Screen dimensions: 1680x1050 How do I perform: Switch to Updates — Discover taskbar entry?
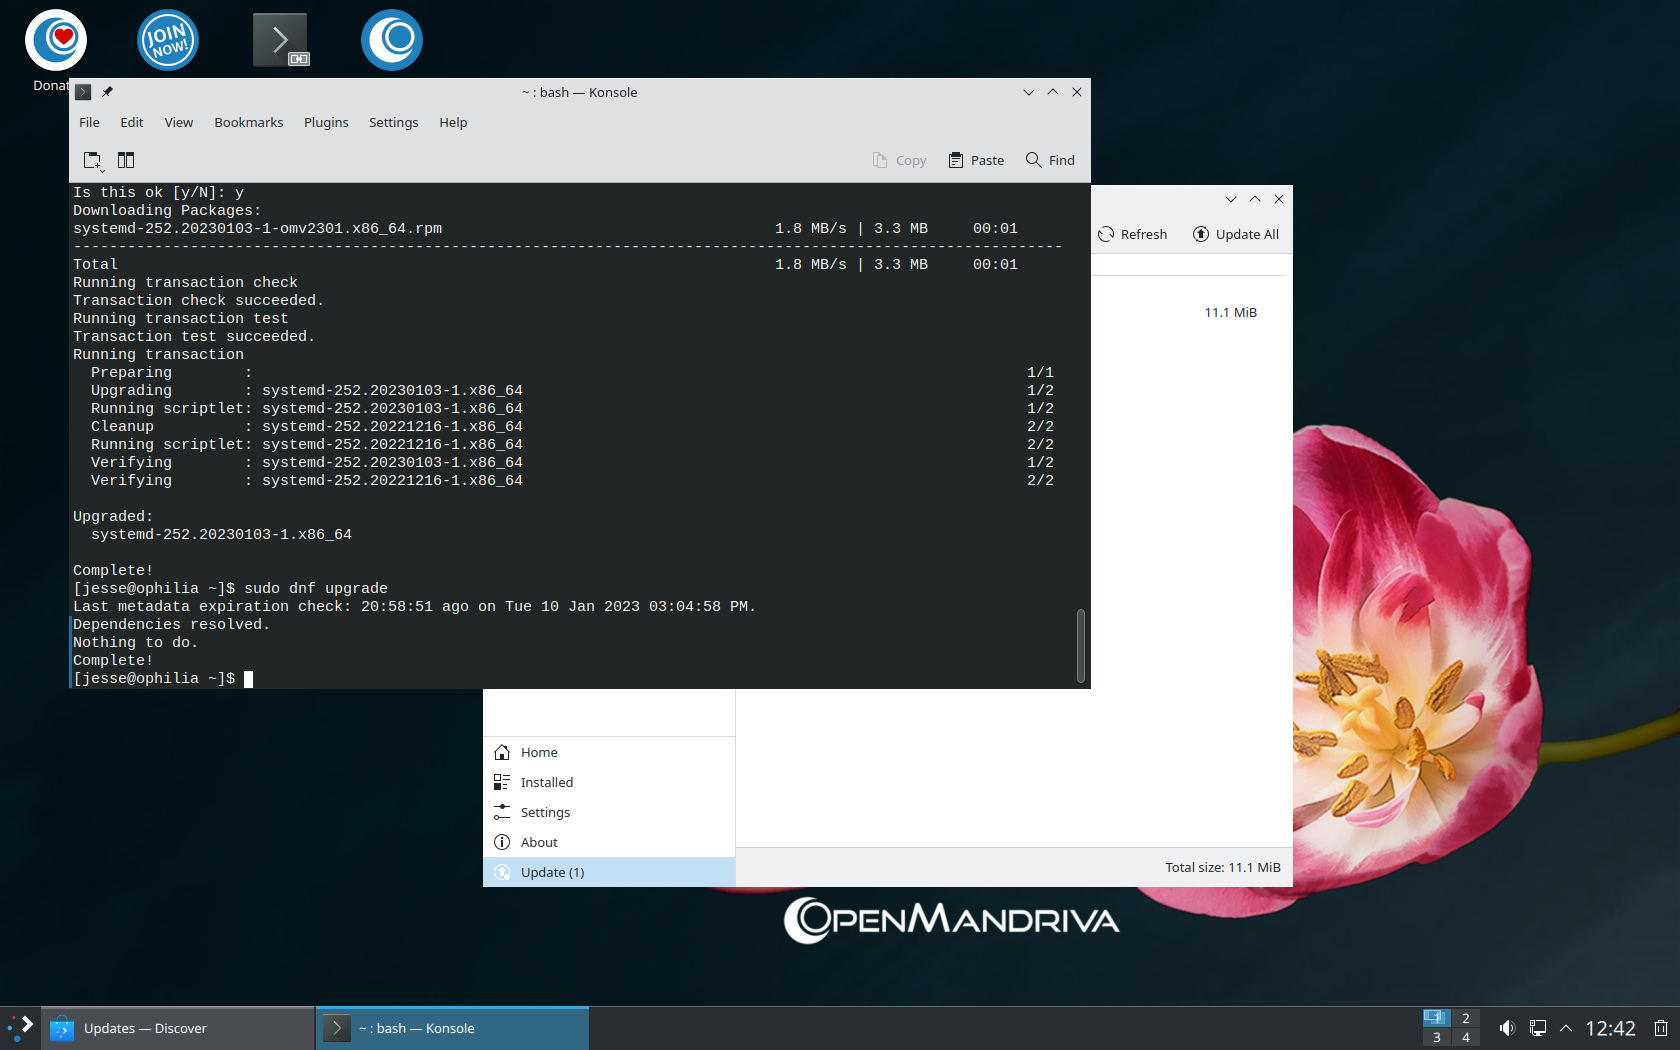tap(178, 1028)
